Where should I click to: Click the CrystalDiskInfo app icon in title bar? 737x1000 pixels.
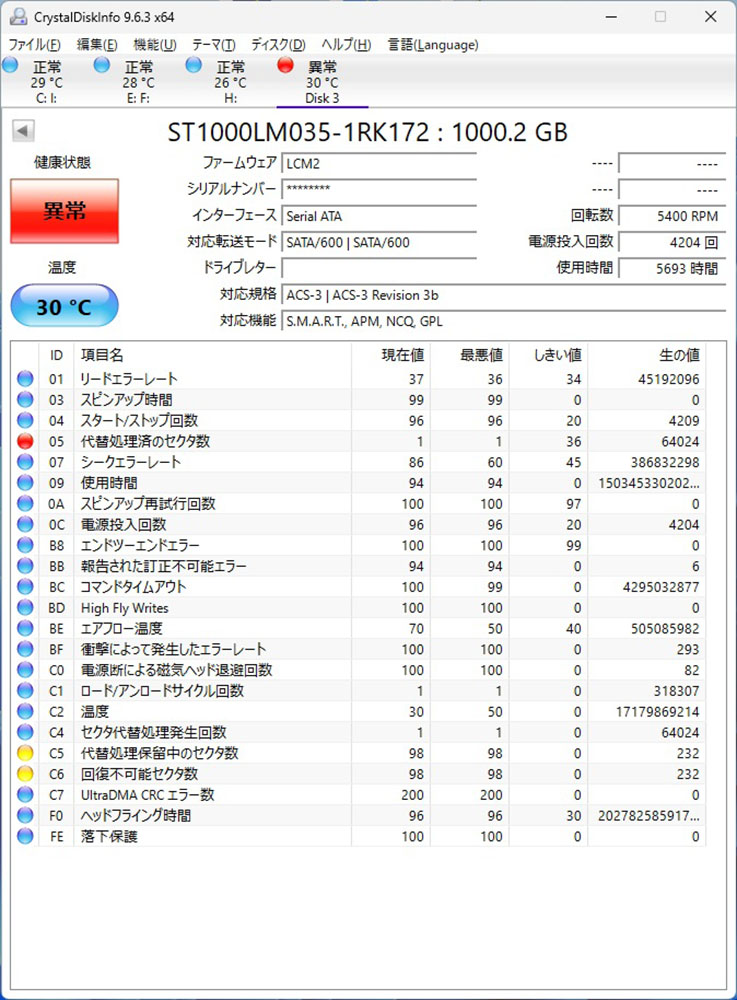click(x=18, y=17)
